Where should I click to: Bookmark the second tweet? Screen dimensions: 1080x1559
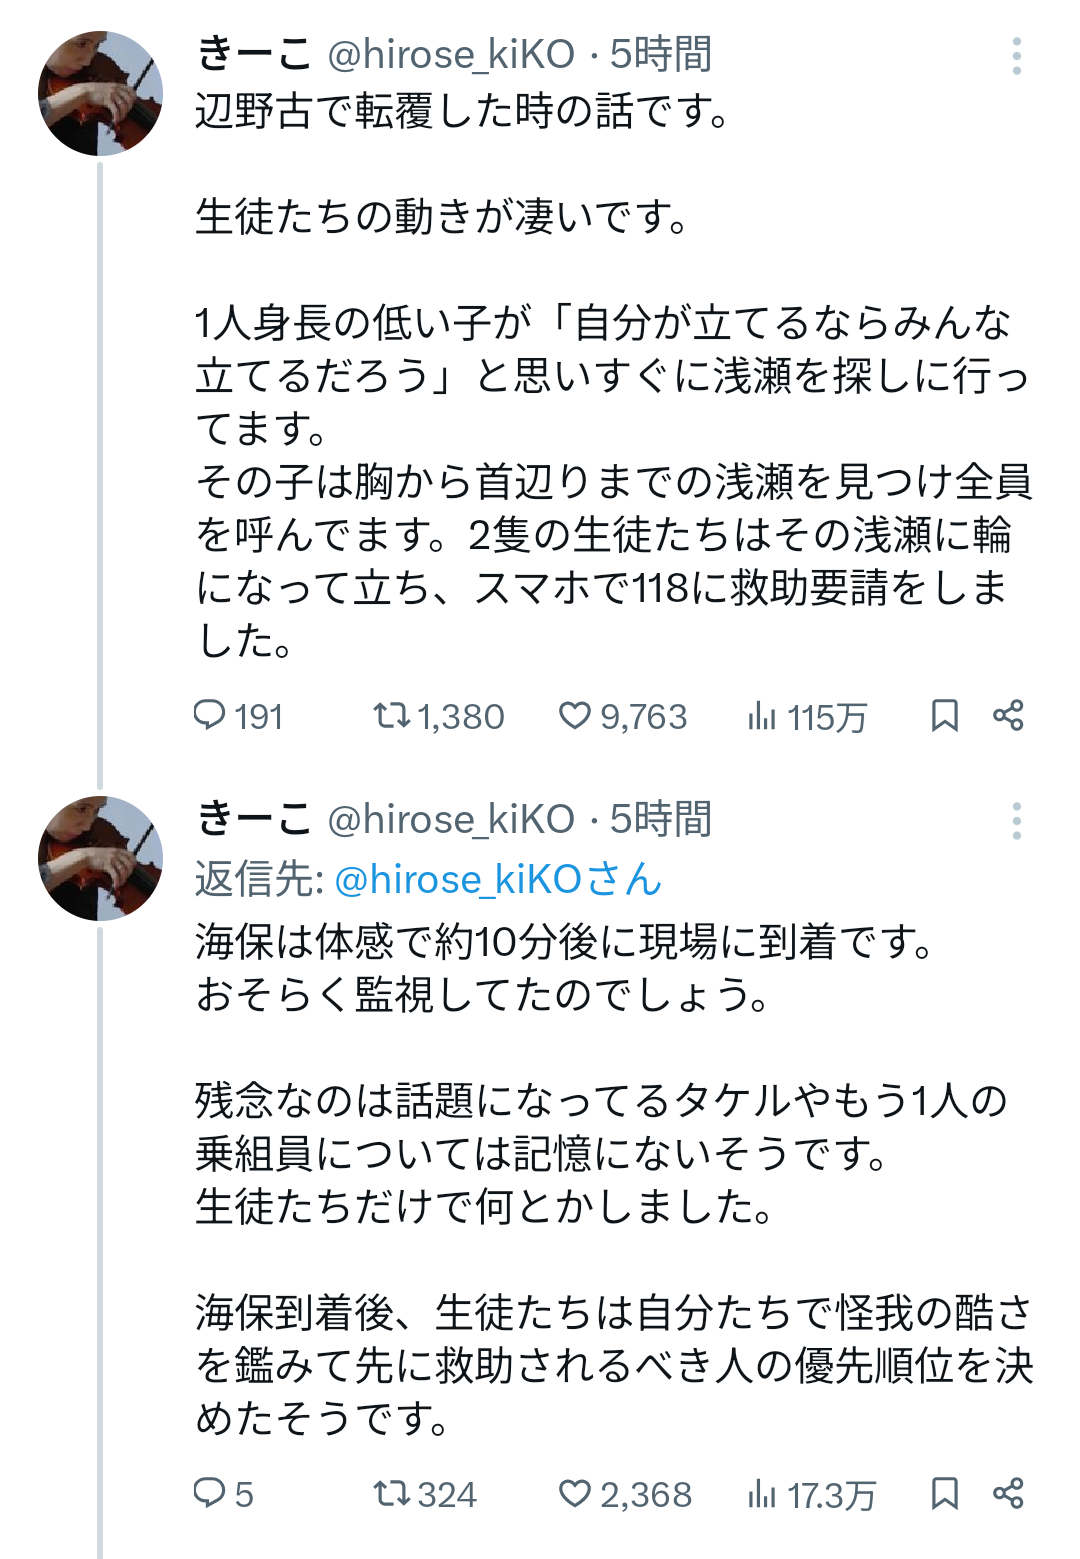click(944, 1494)
